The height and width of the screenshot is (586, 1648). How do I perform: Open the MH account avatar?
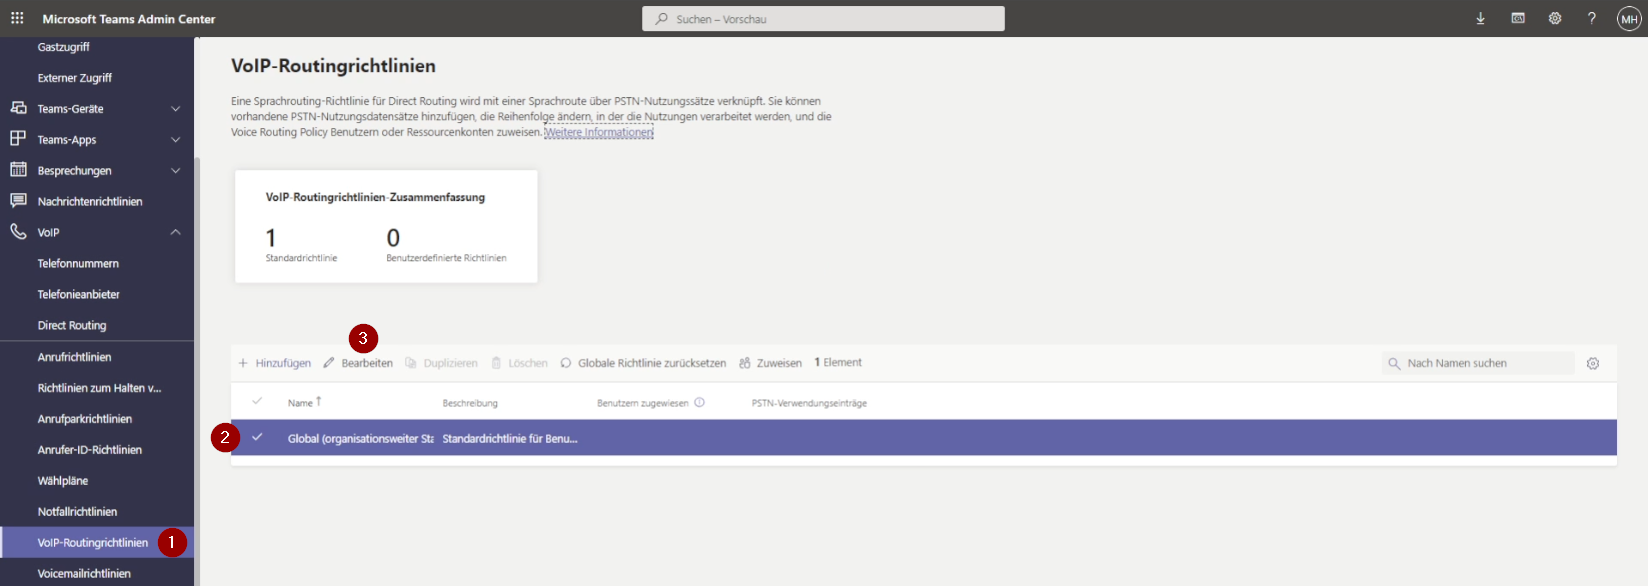1629,19
